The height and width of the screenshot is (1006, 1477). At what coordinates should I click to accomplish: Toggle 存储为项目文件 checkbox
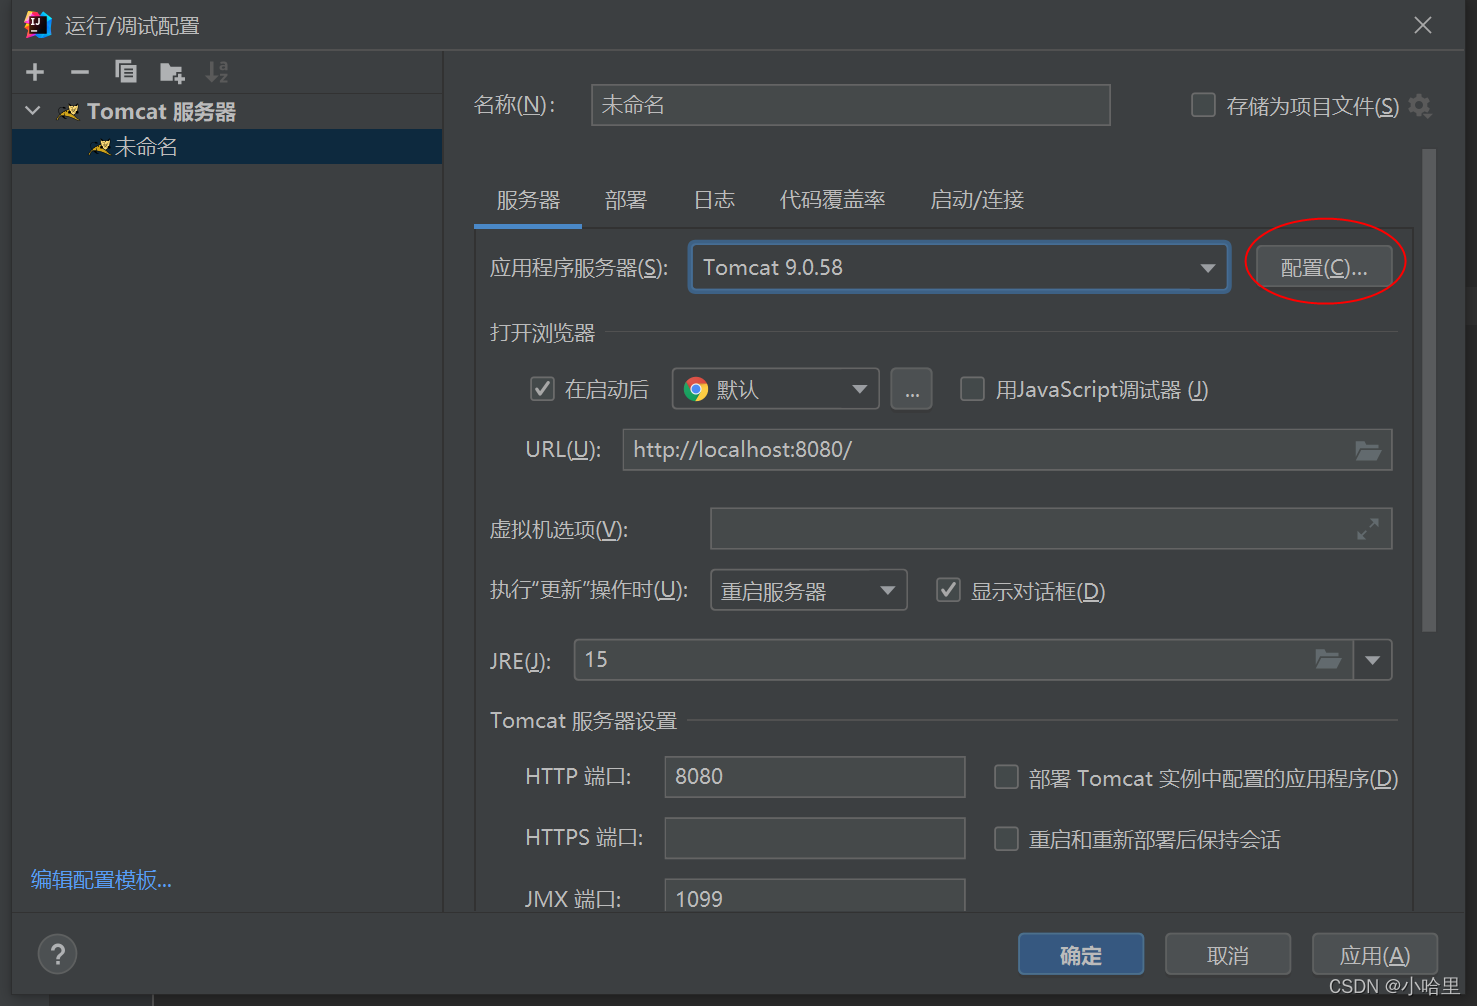click(x=1203, y=105)
